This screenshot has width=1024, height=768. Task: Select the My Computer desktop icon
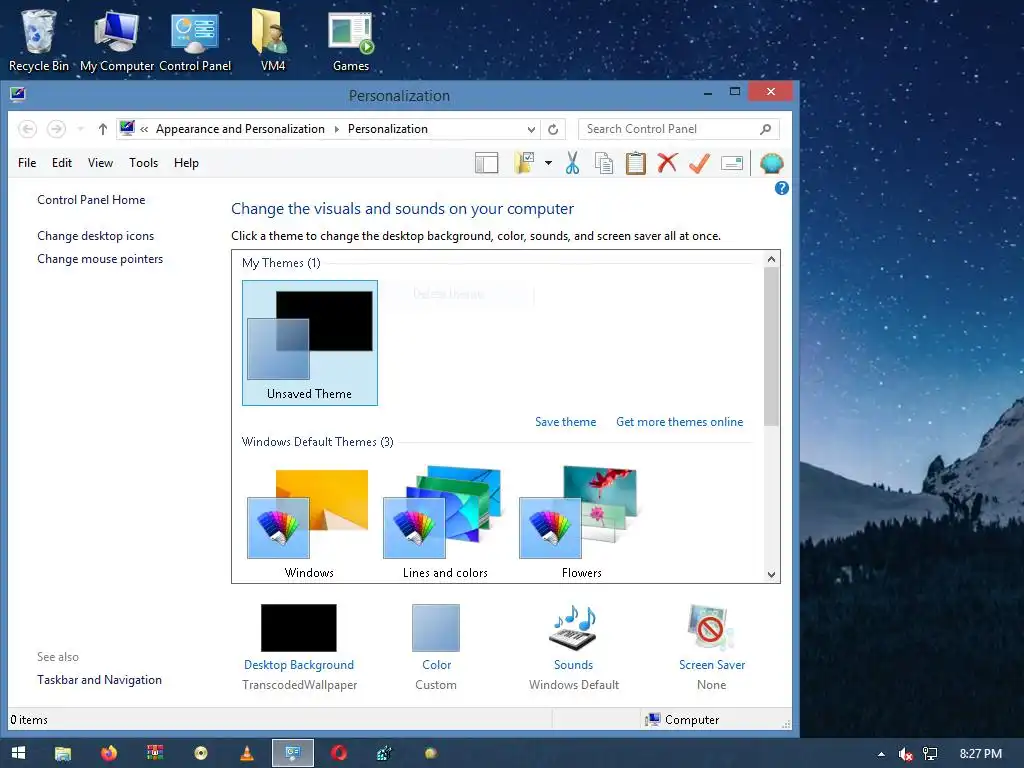[117, 39]
